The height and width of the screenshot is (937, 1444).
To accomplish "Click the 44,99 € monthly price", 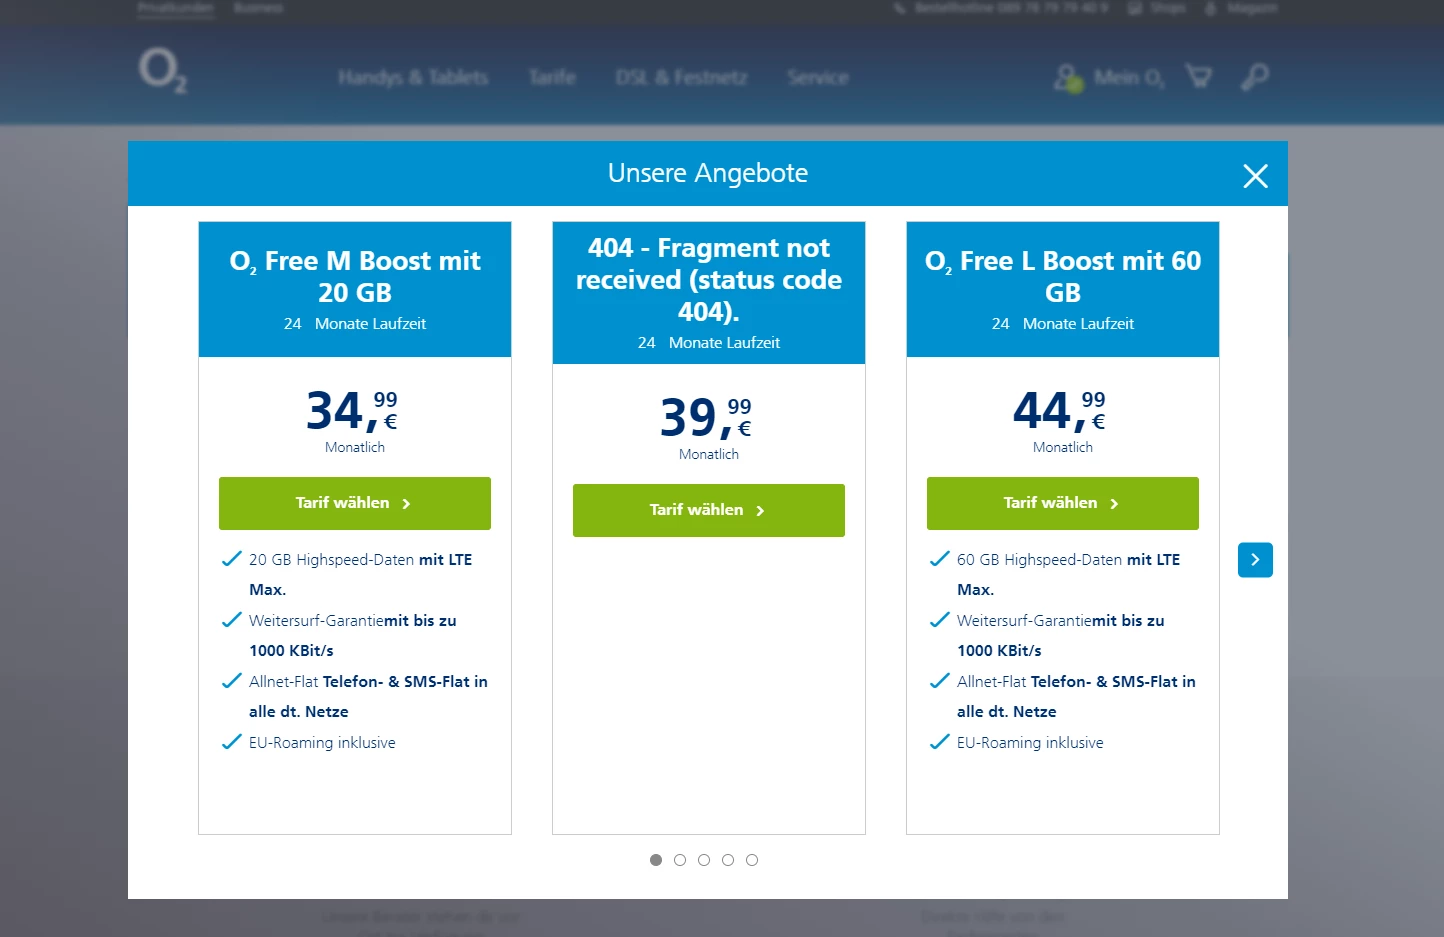I will [1060, 411].
